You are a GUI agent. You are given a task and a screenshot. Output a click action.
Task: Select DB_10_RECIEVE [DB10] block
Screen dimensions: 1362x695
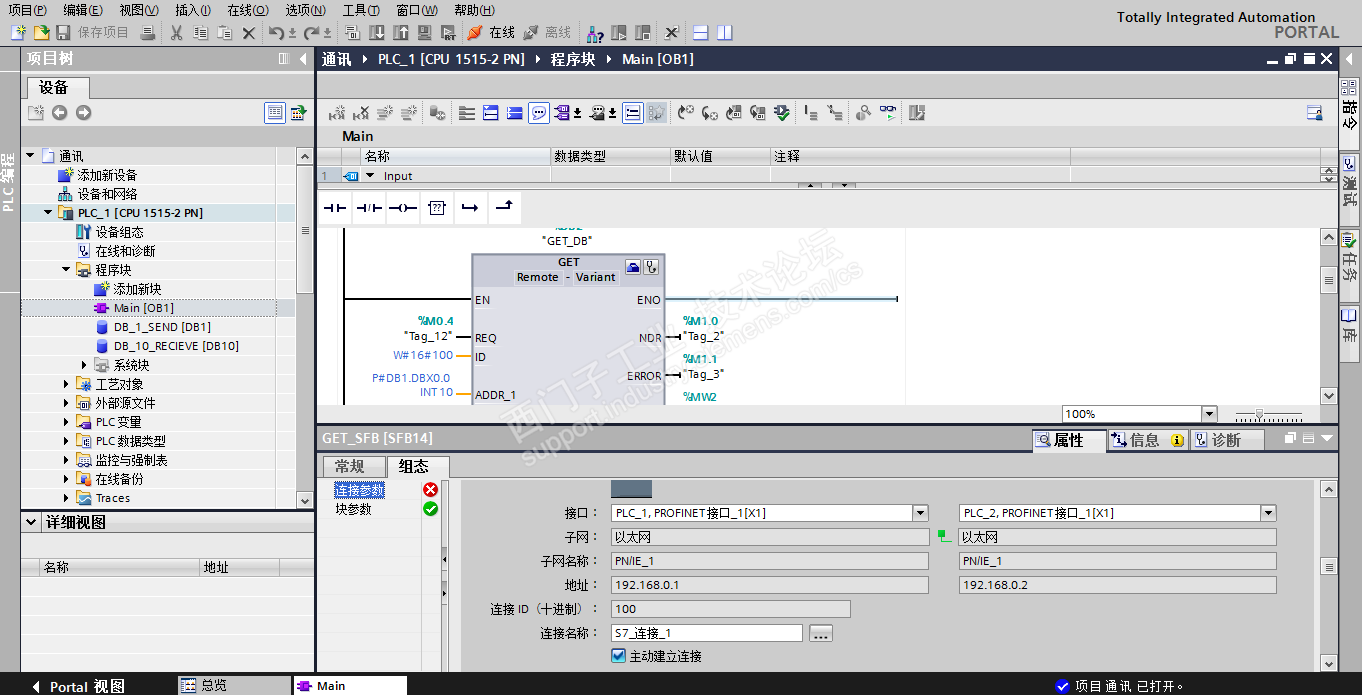click(x=176, y=346)
